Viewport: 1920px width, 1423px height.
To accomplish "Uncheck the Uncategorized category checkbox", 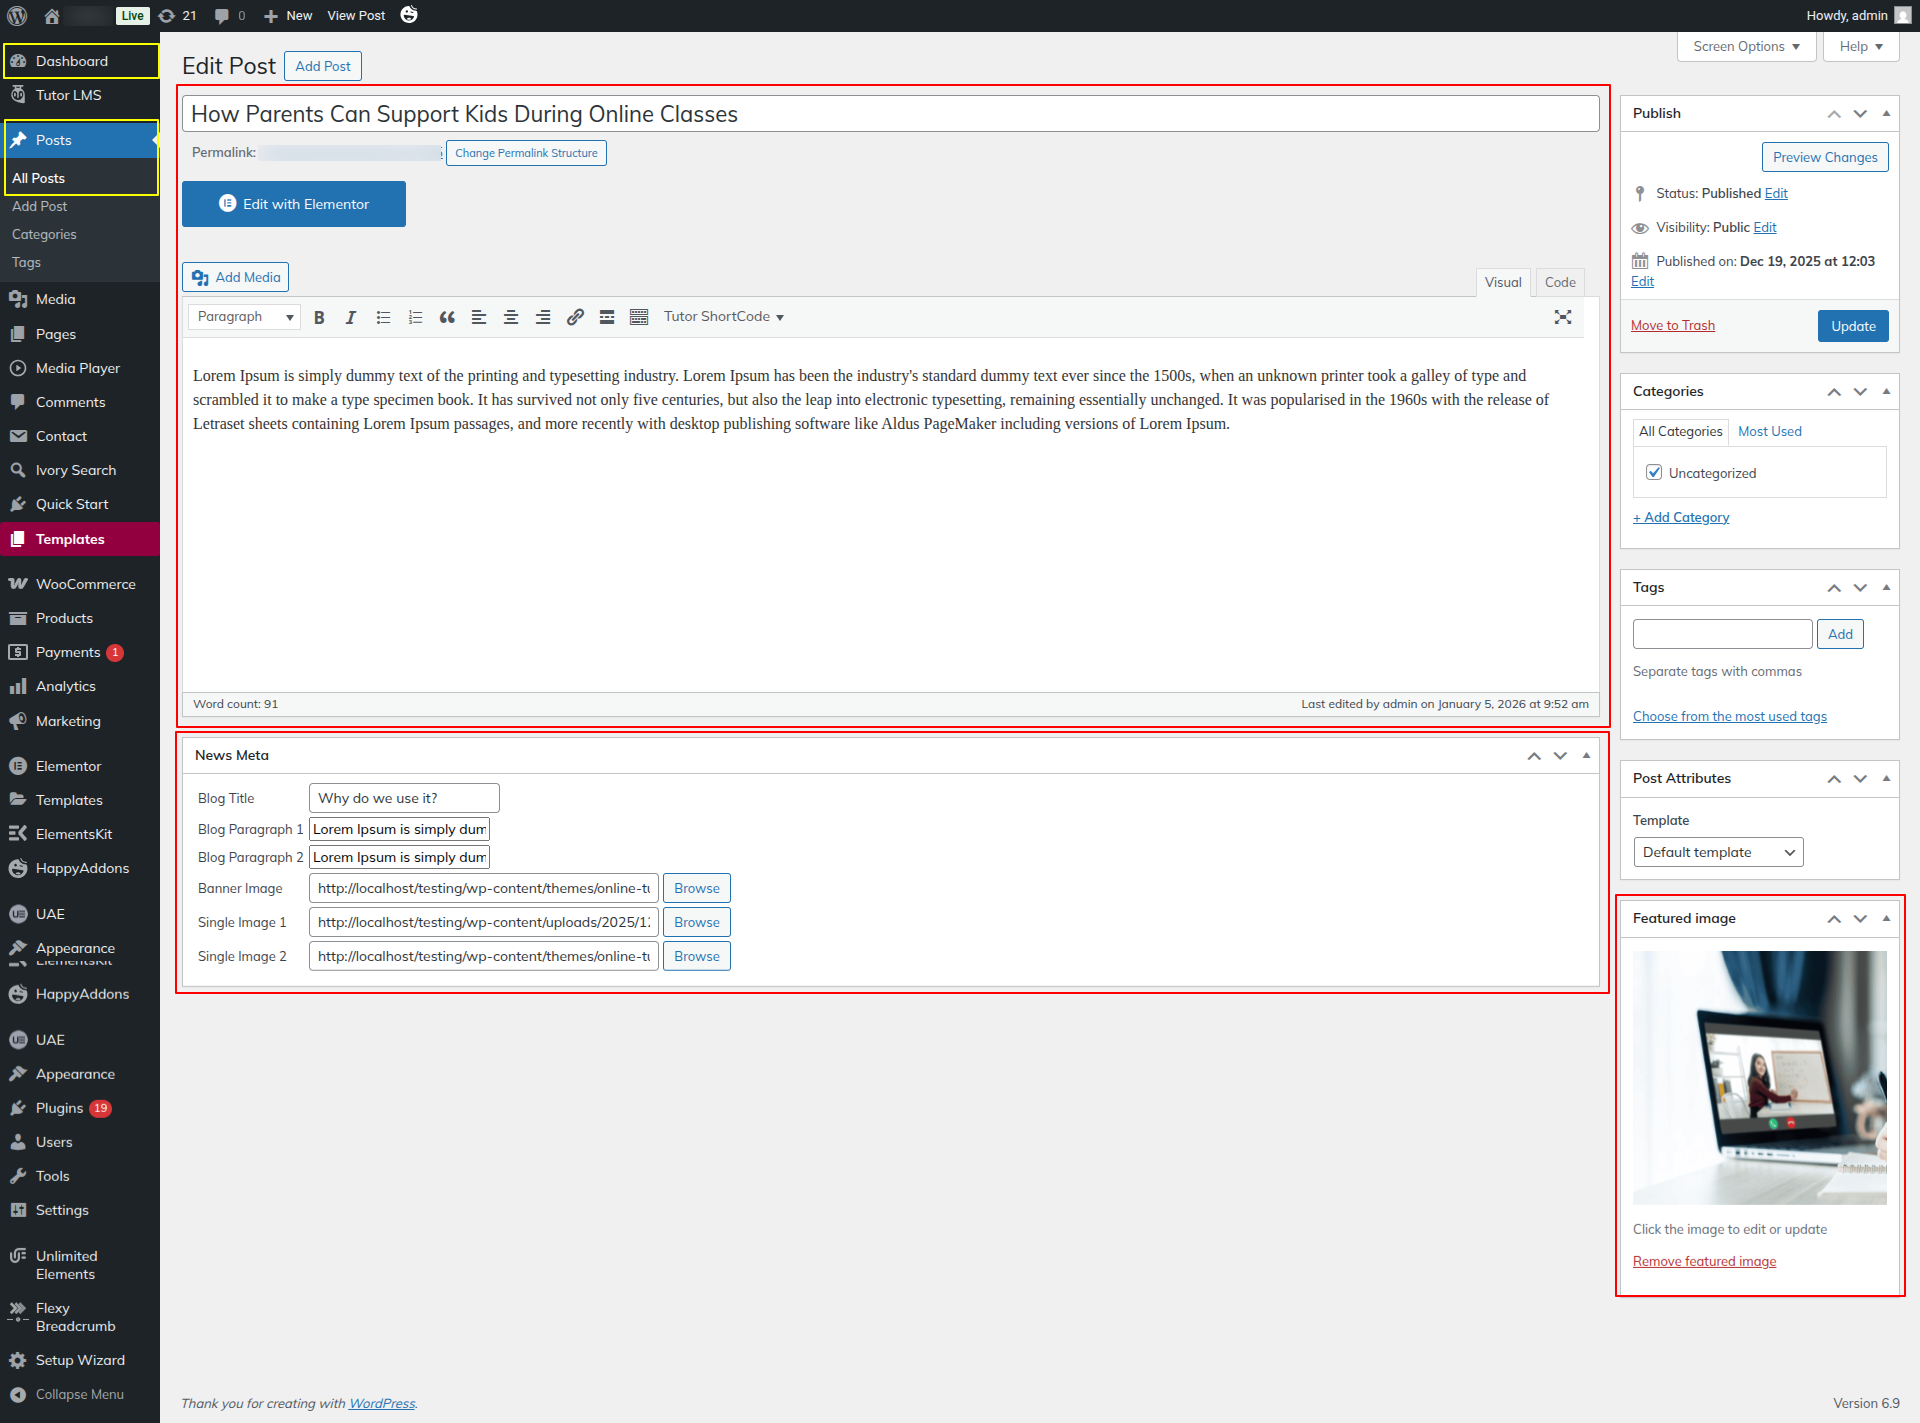I will [1654, 473].
